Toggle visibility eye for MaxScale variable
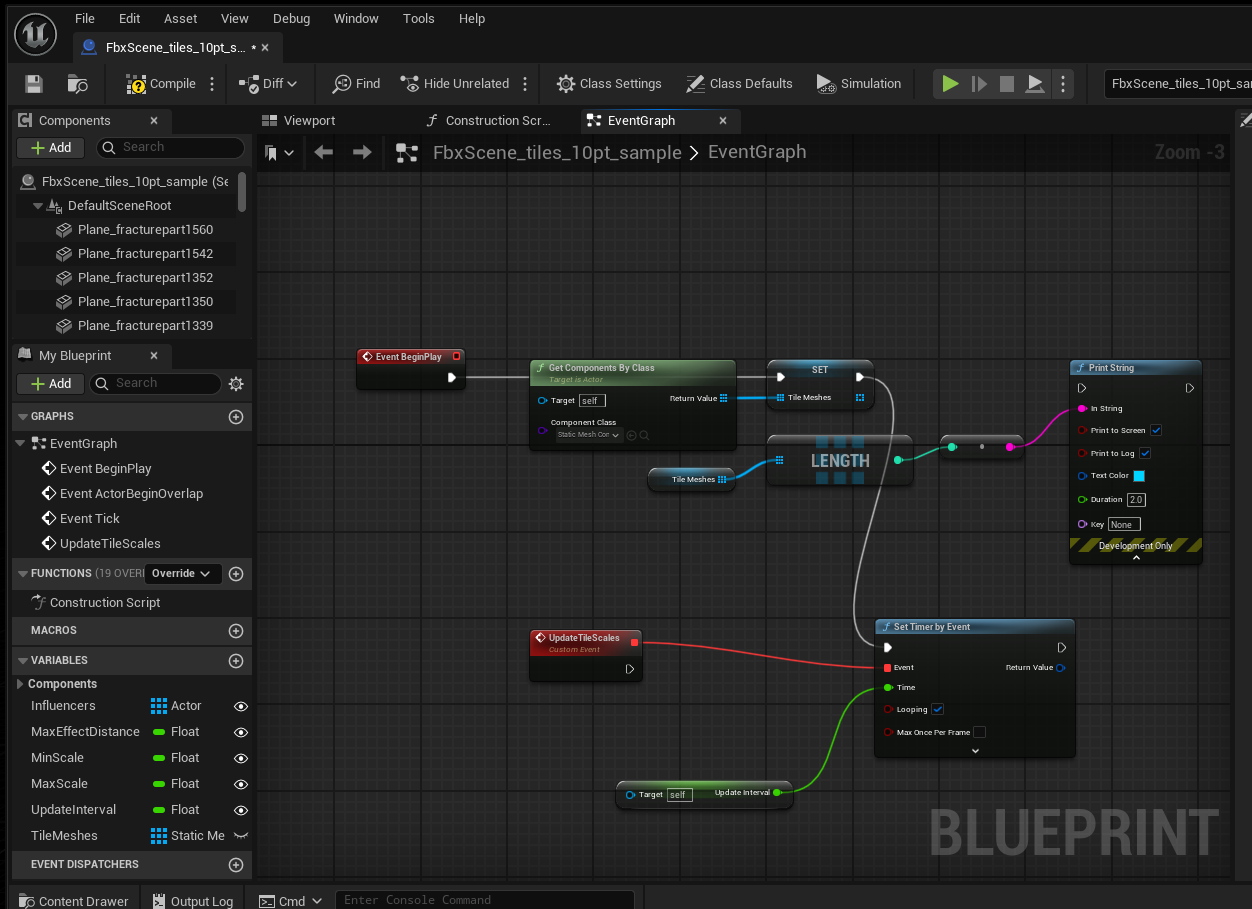Viewport: 1252px width, 909px height. pyautogui.click(x=240, y=784)
